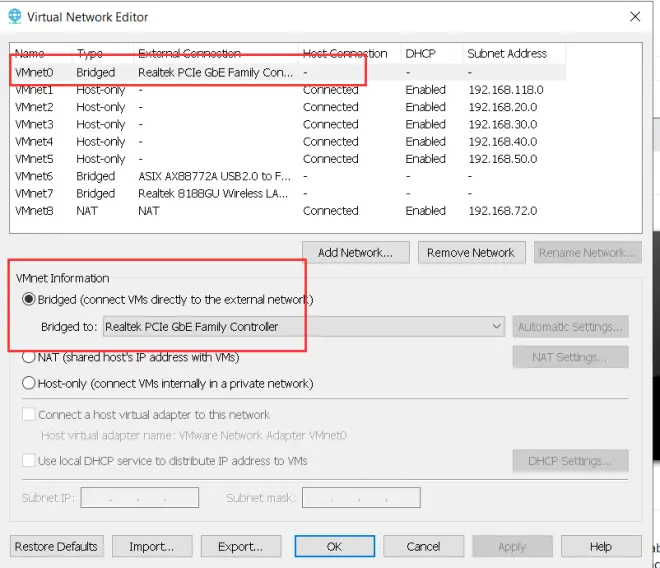Click the Add Network button
The width and height of the screenshot is (660, 568).
pos(356,253)
